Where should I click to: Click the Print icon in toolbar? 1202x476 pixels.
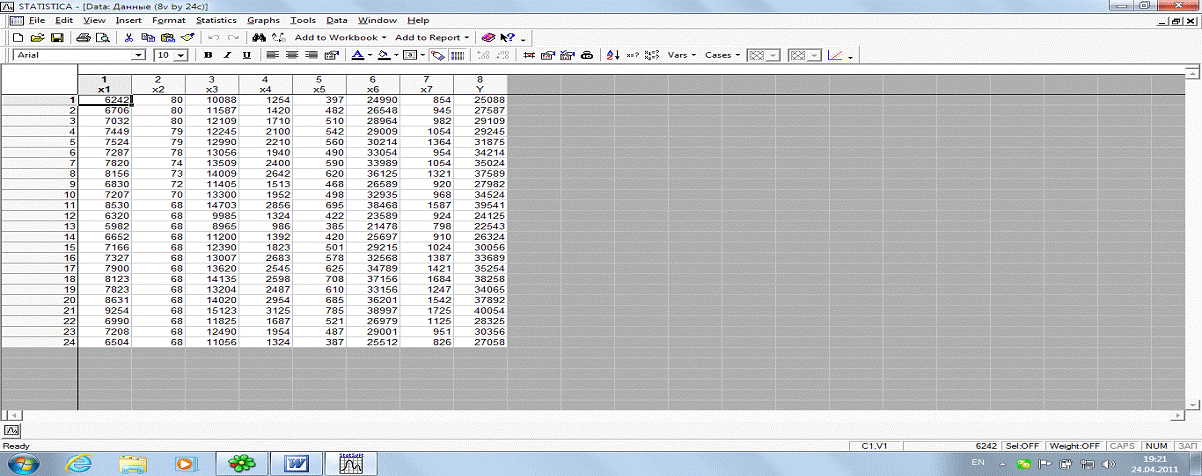tap(84, 38)
